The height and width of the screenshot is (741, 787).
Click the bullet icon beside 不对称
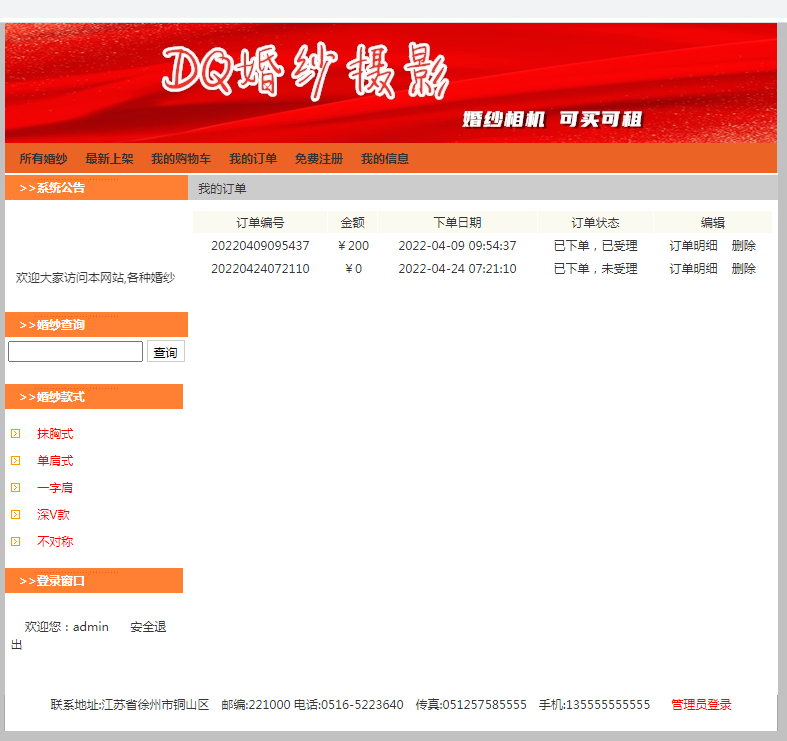click(15, 542)
